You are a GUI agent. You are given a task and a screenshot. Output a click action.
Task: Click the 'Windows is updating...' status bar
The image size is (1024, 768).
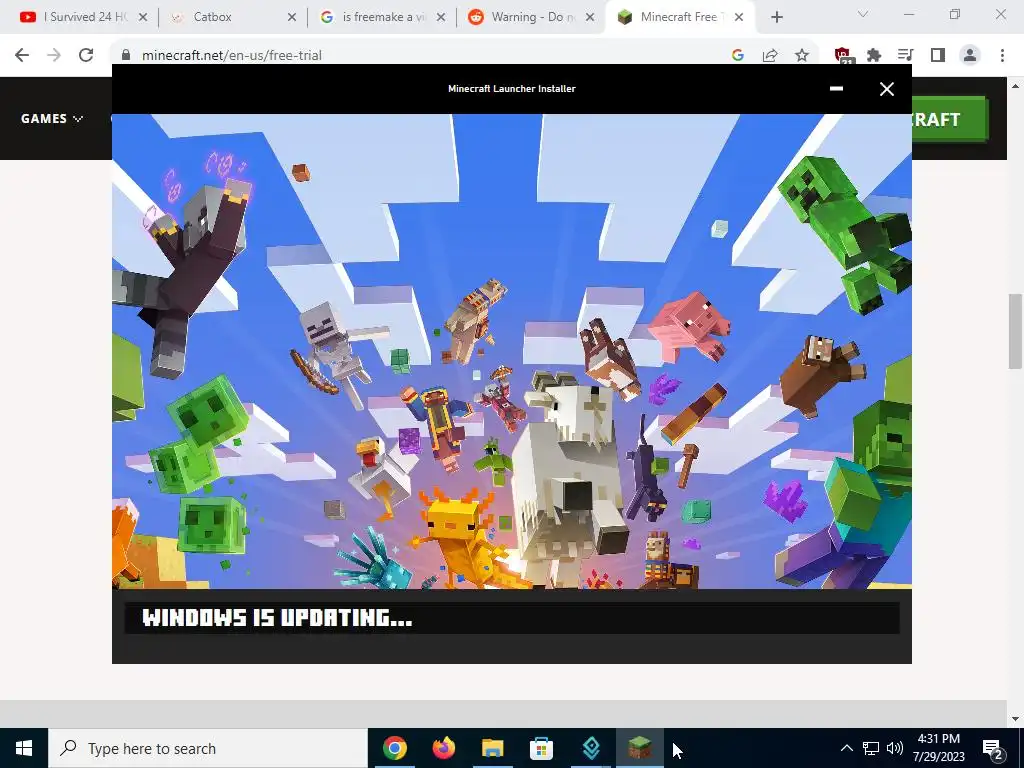point(512,617)
